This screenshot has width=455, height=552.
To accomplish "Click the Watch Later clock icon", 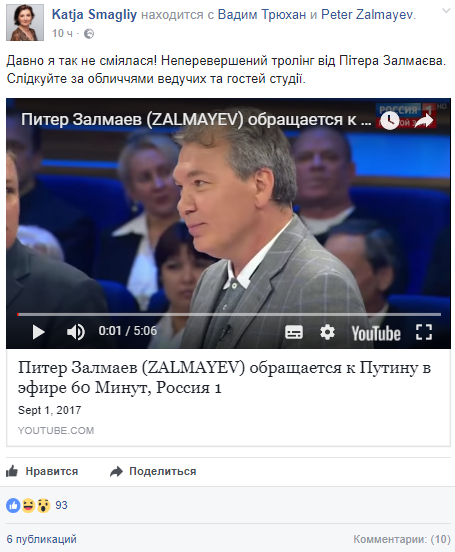I will [x=390, y=120].
